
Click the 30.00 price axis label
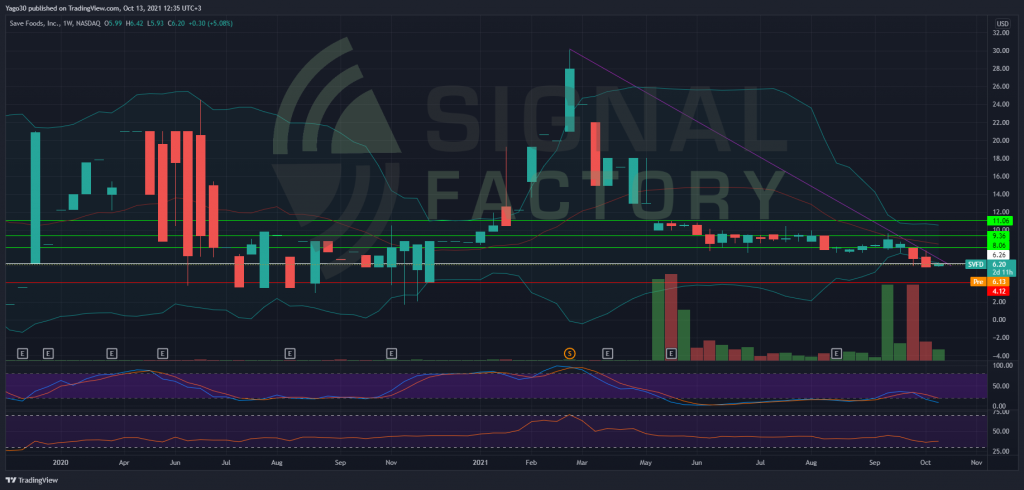[1002, 51]
